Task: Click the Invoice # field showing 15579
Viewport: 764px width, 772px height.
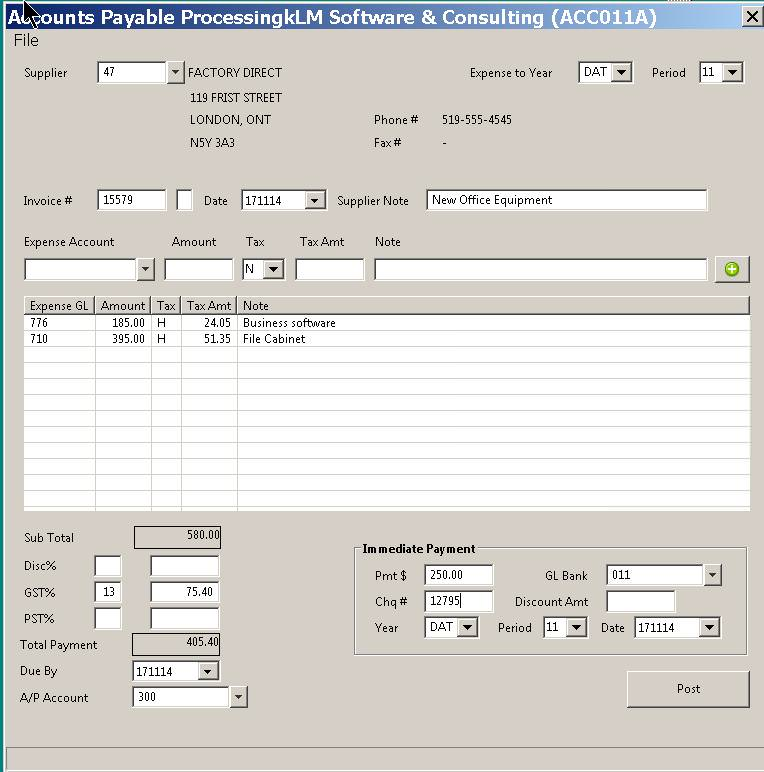Action: coord(131,200)
